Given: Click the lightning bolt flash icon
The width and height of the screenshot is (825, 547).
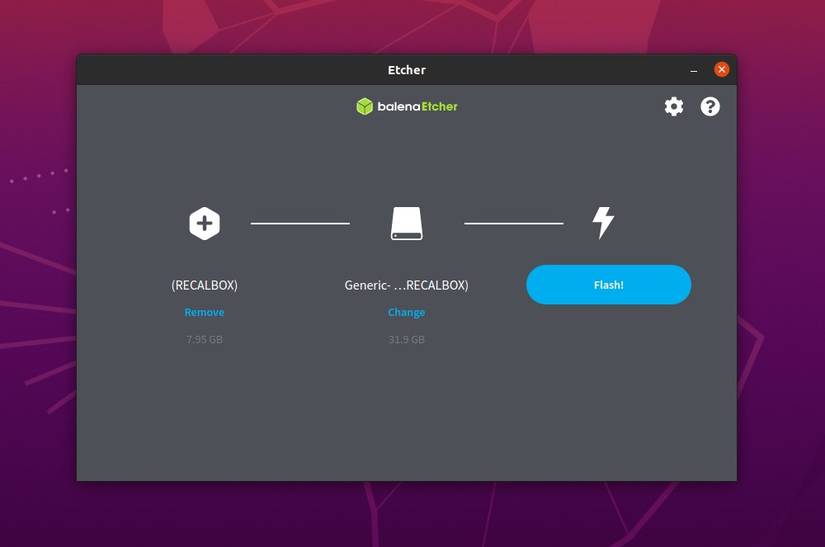Looking at the screenshot, I should point(603,222).
